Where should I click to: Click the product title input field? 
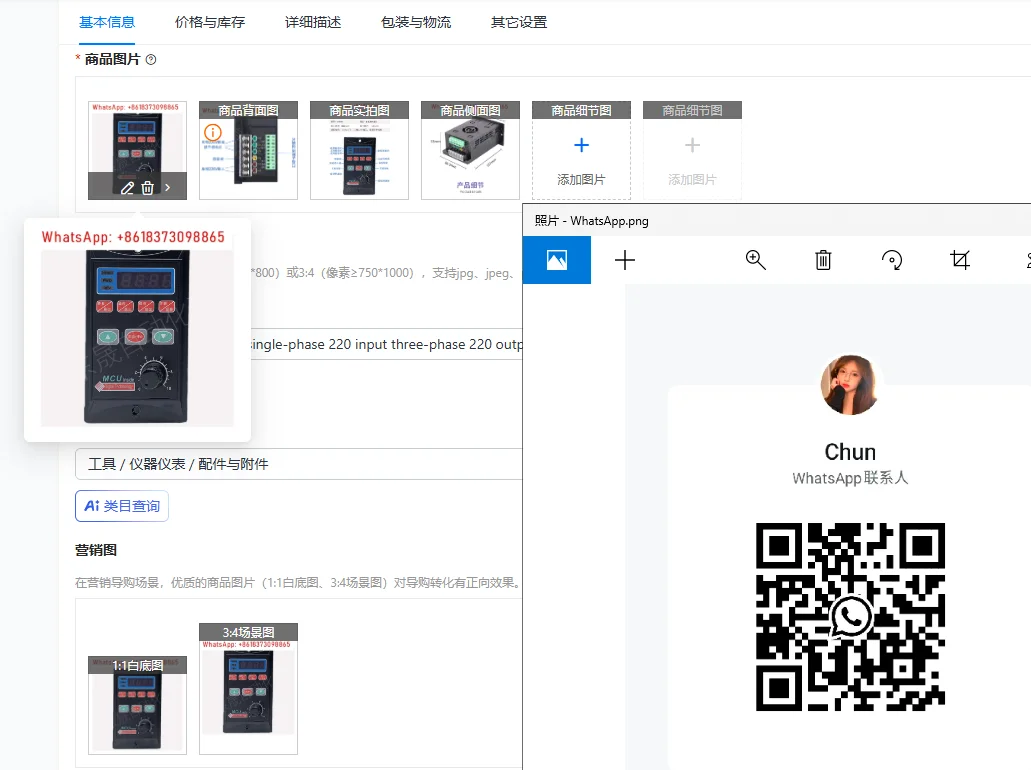point(386,345)
